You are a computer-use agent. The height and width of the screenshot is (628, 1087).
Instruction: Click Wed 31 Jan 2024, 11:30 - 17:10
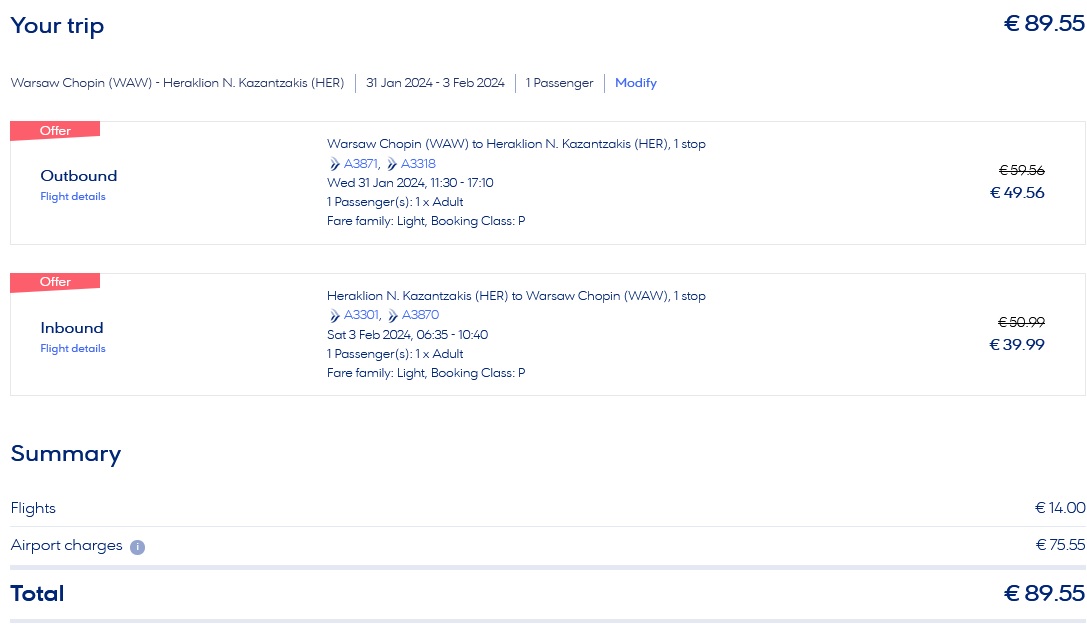410,183
